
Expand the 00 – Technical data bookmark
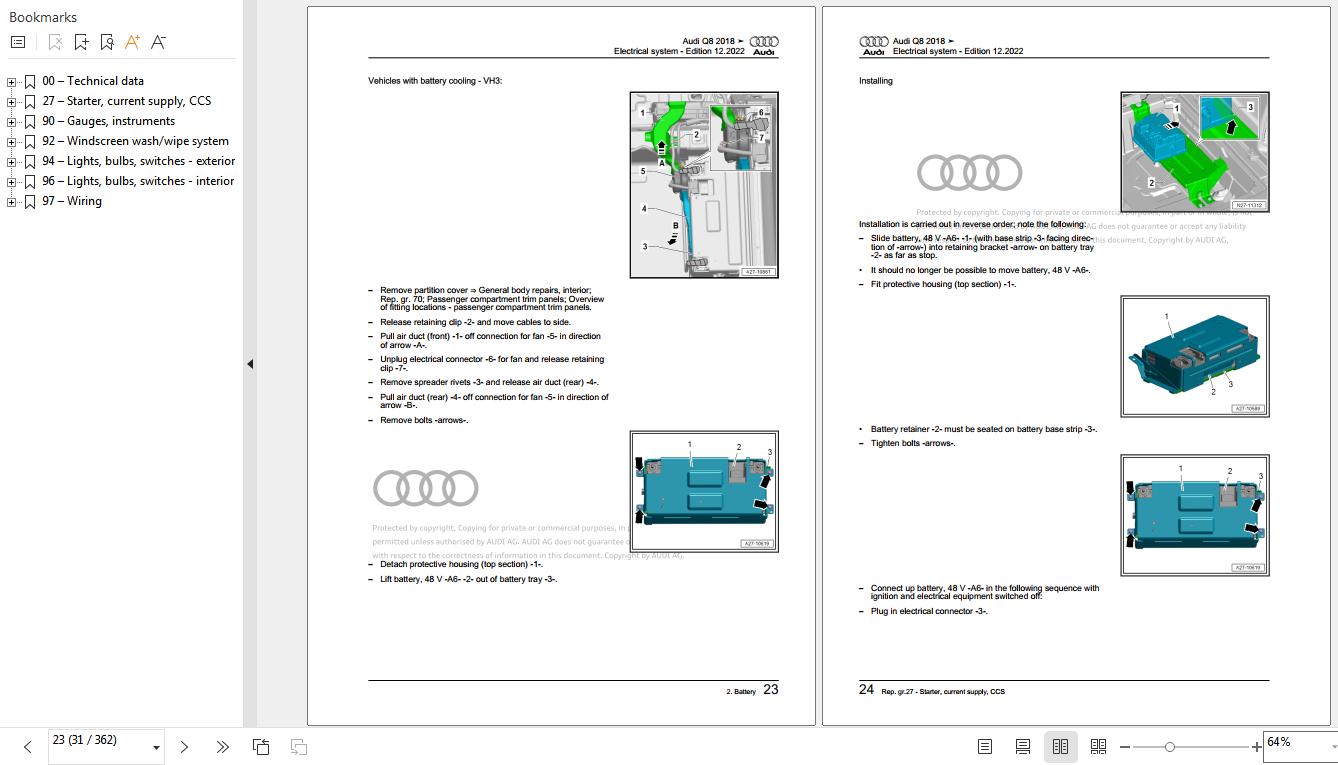(11, 82)
